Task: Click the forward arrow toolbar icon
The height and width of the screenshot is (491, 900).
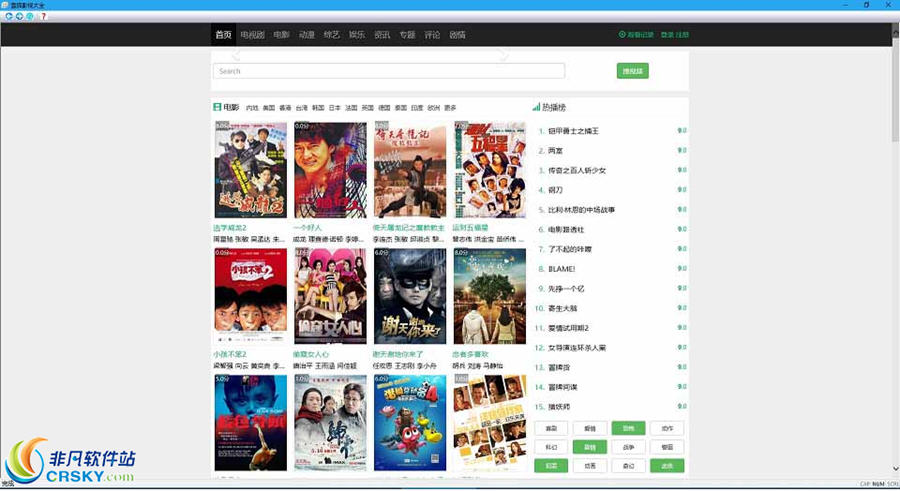Action: tap(19, 16)
